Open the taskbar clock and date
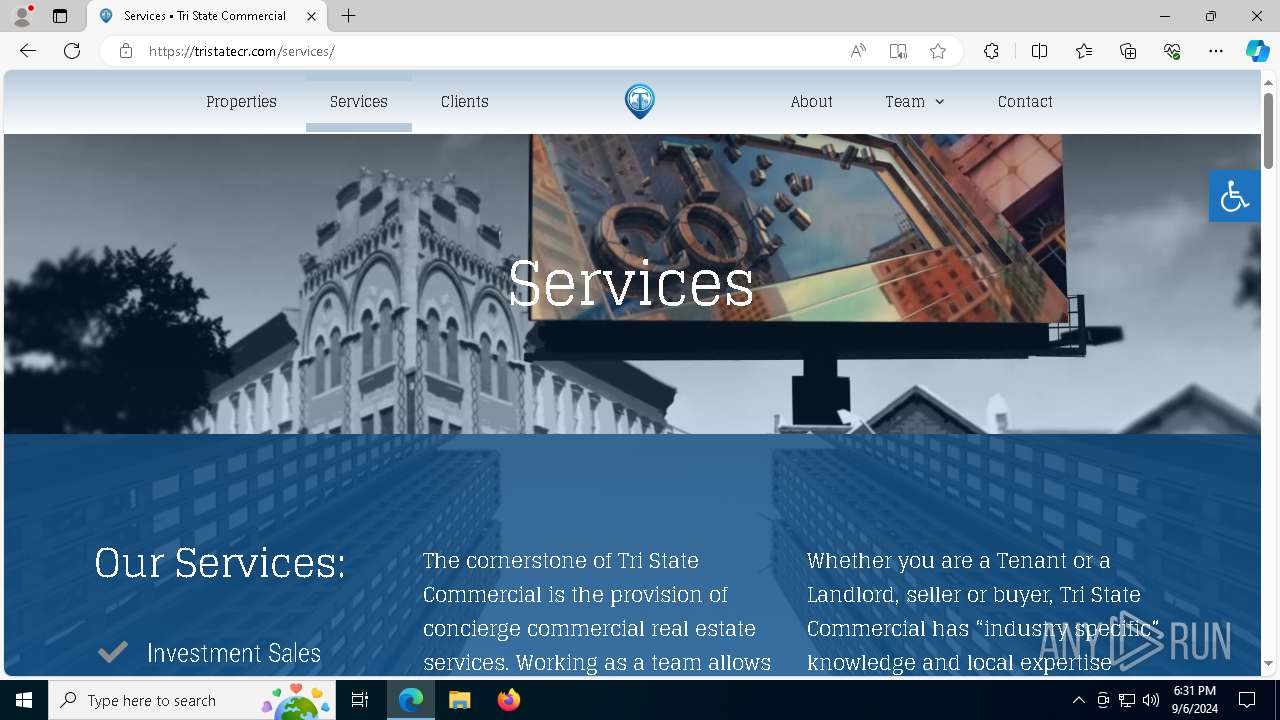This screenshot has width=1280, height=720. (1195, 700)
